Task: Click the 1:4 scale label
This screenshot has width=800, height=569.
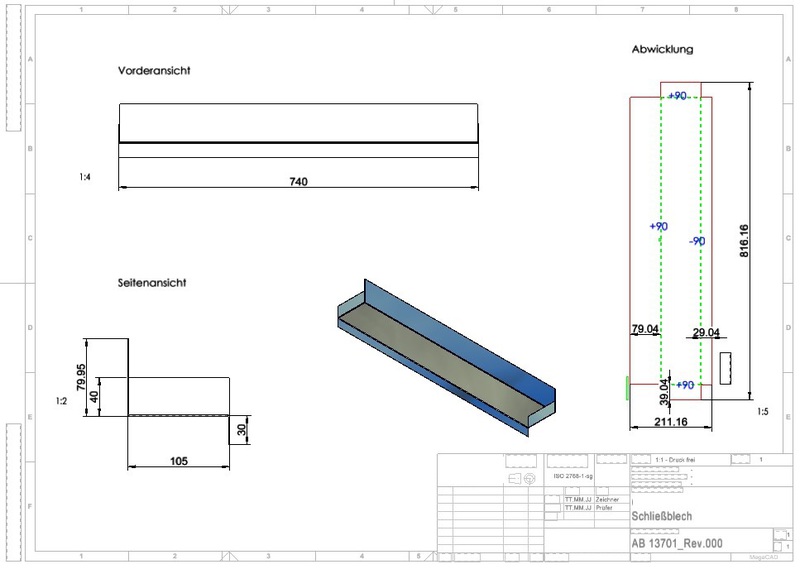Action: click(x=86, y=177)
